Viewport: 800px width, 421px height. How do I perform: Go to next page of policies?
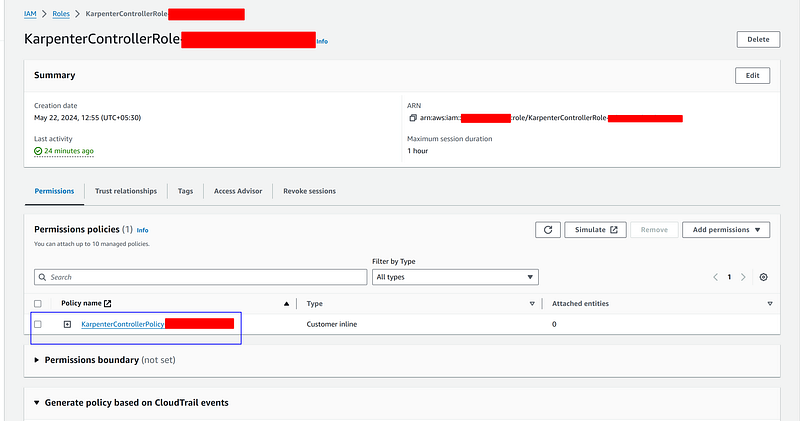click(743, 277)
